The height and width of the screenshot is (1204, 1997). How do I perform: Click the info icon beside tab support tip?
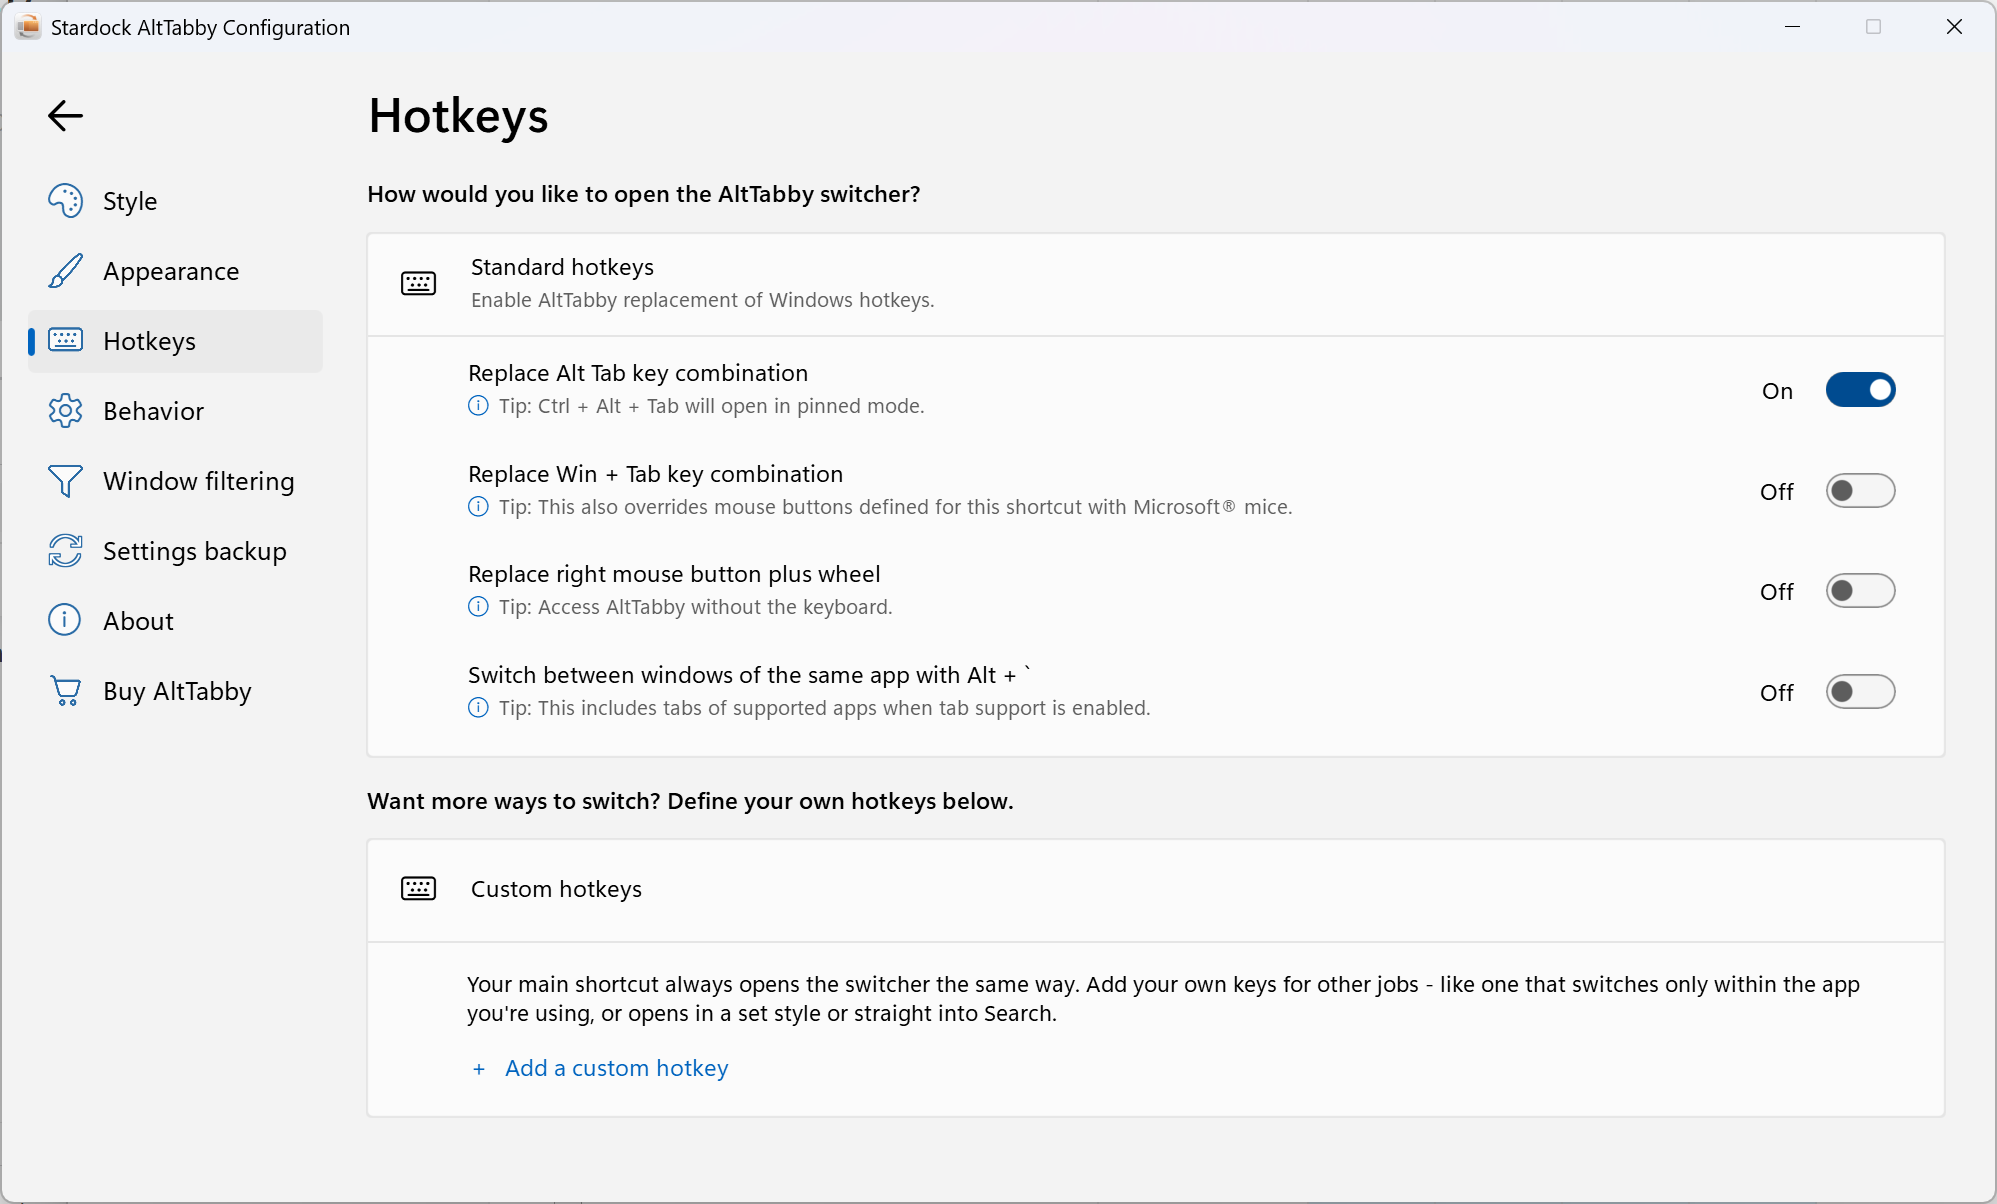pyautogui.click(x=479, y=708)
